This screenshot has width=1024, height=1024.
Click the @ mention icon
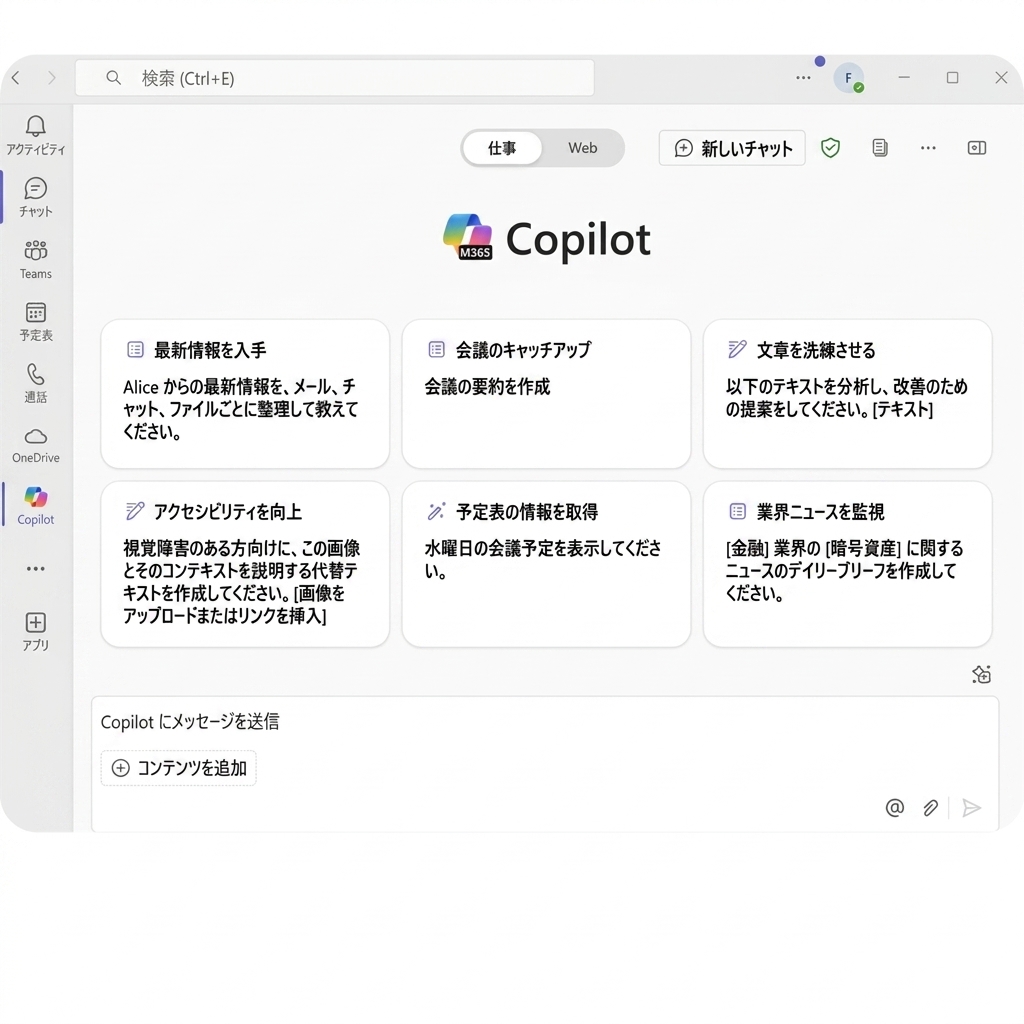tap(895, 808)
